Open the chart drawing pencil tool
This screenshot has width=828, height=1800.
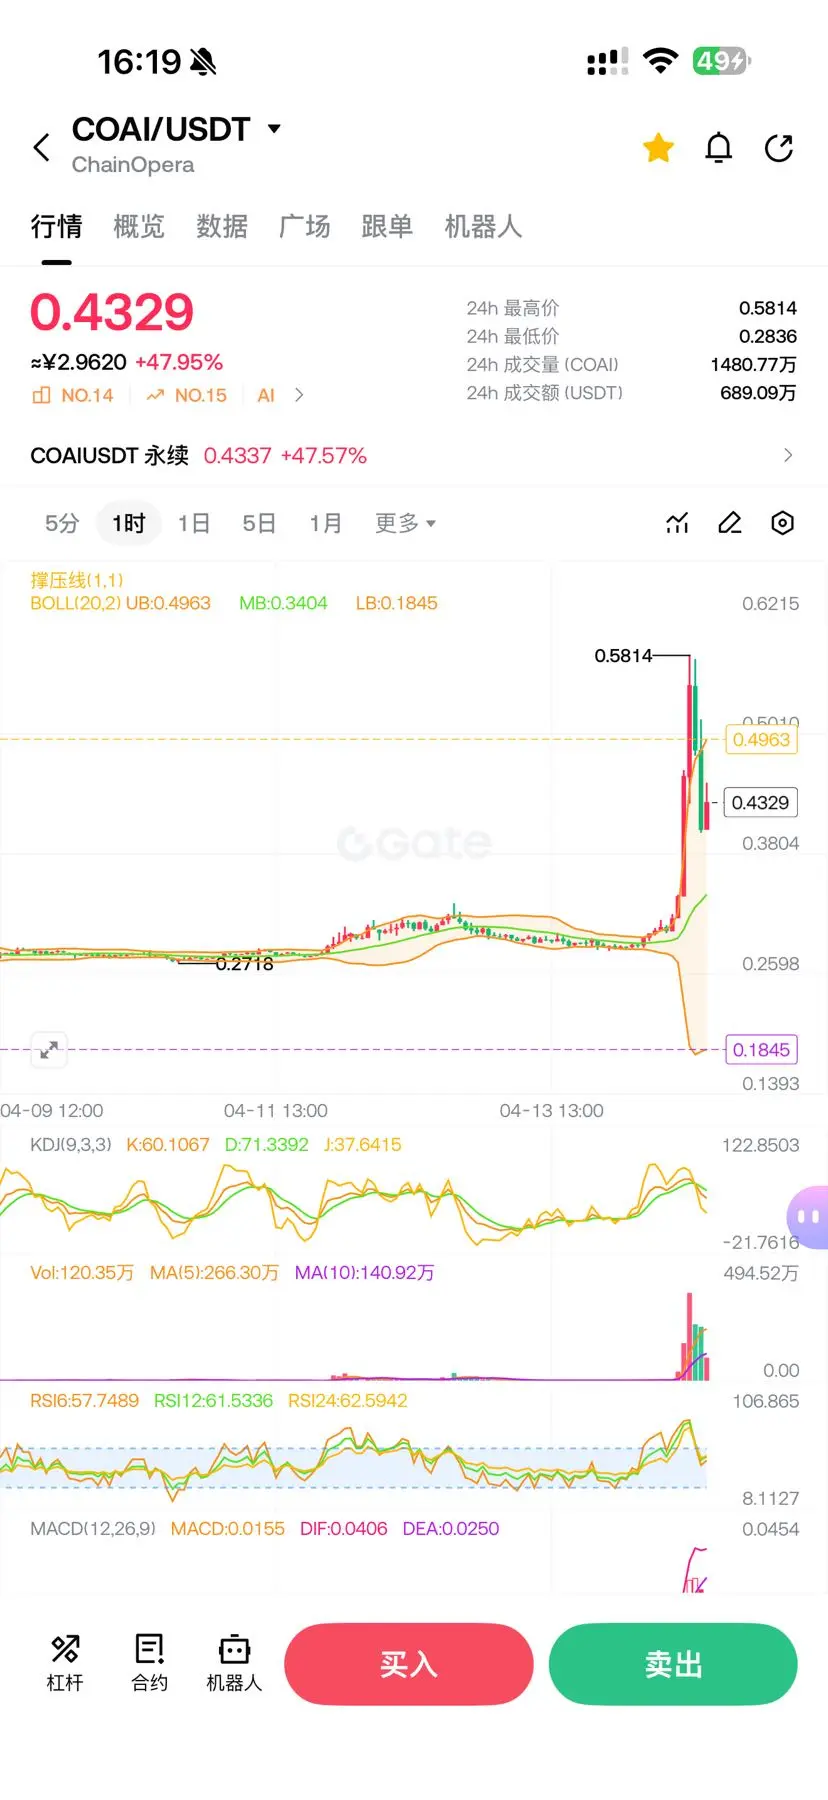pos(730,523)
